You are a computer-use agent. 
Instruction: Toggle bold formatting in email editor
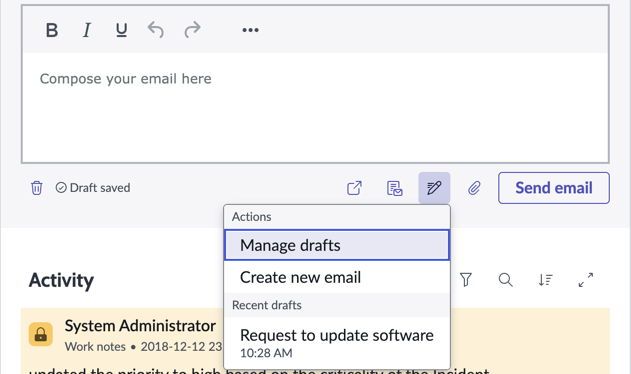click(52, 30)
